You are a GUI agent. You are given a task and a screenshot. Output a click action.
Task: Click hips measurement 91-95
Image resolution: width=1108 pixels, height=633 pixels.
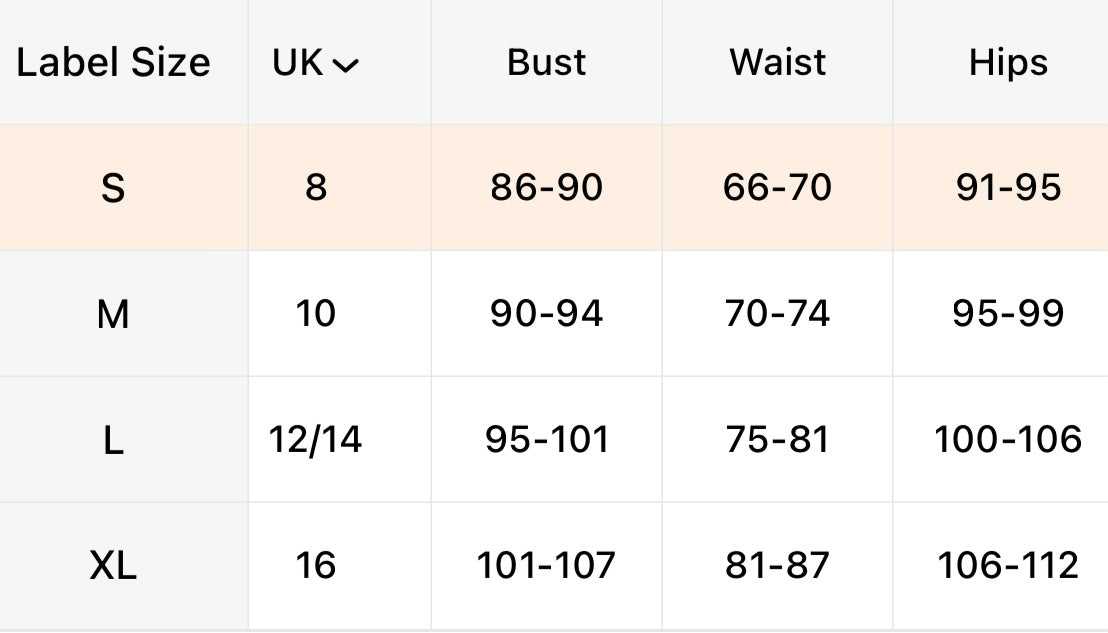coord(1007,188)
